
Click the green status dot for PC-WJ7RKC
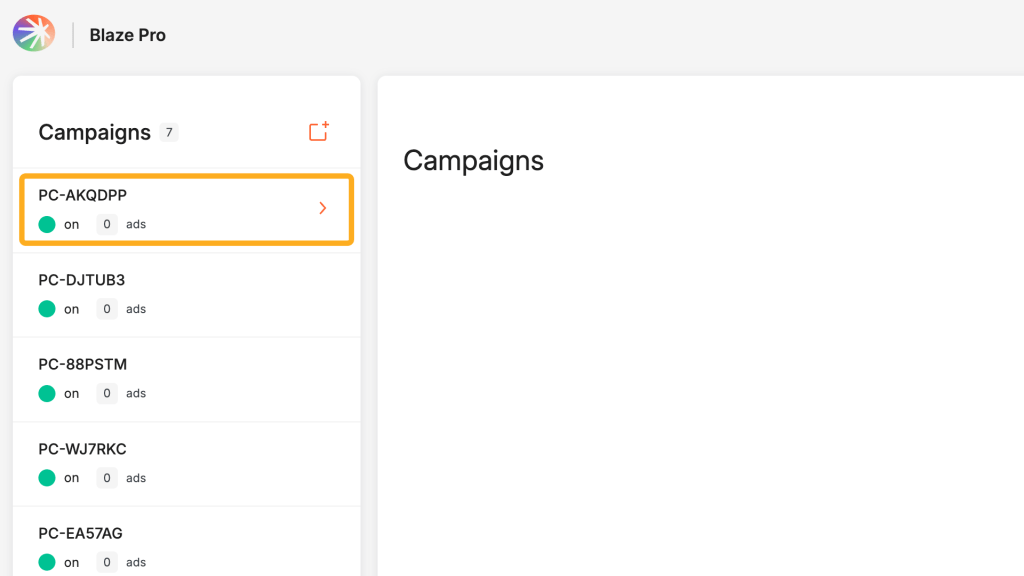[47, 478]
